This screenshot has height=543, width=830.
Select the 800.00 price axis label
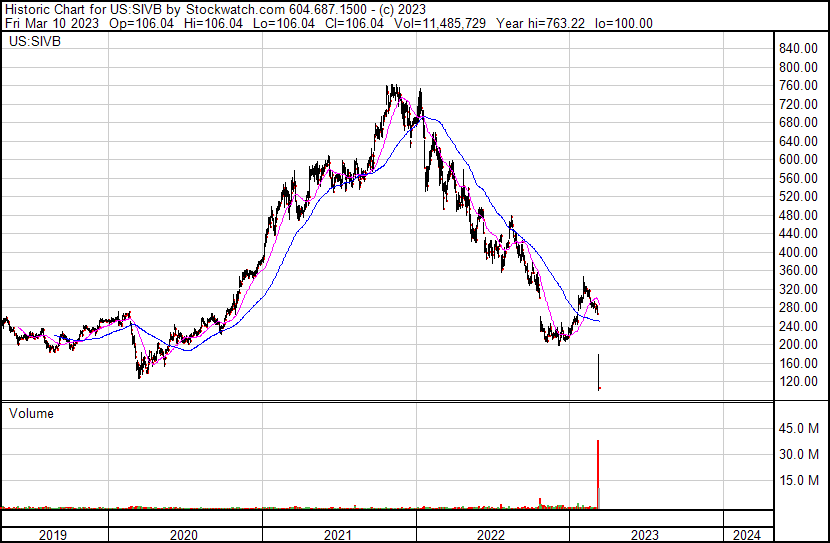coord(798,67)
